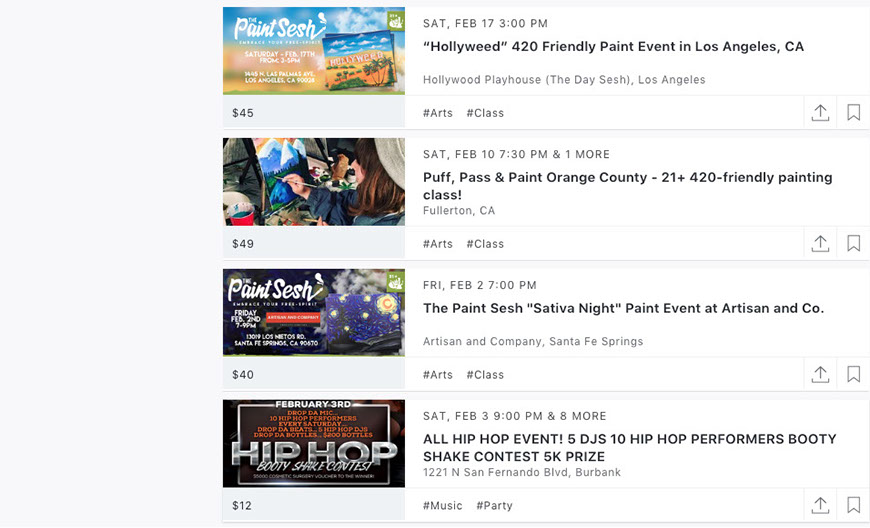Click the Sativa Night starry painting thumbnail
The height and width of the screenshot is (528, 870).
click(314, 313)
